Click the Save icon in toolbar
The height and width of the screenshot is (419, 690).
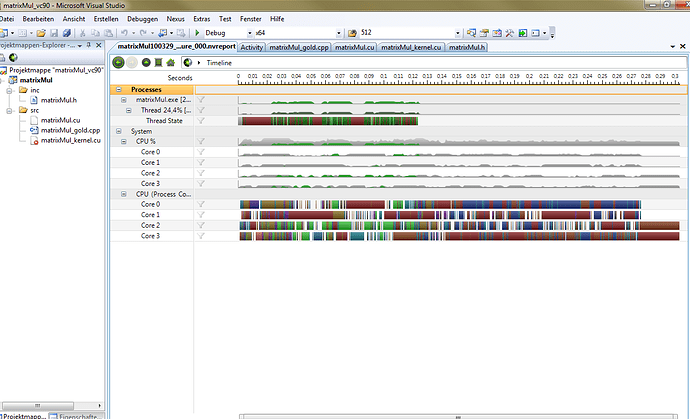click(54, 33)
